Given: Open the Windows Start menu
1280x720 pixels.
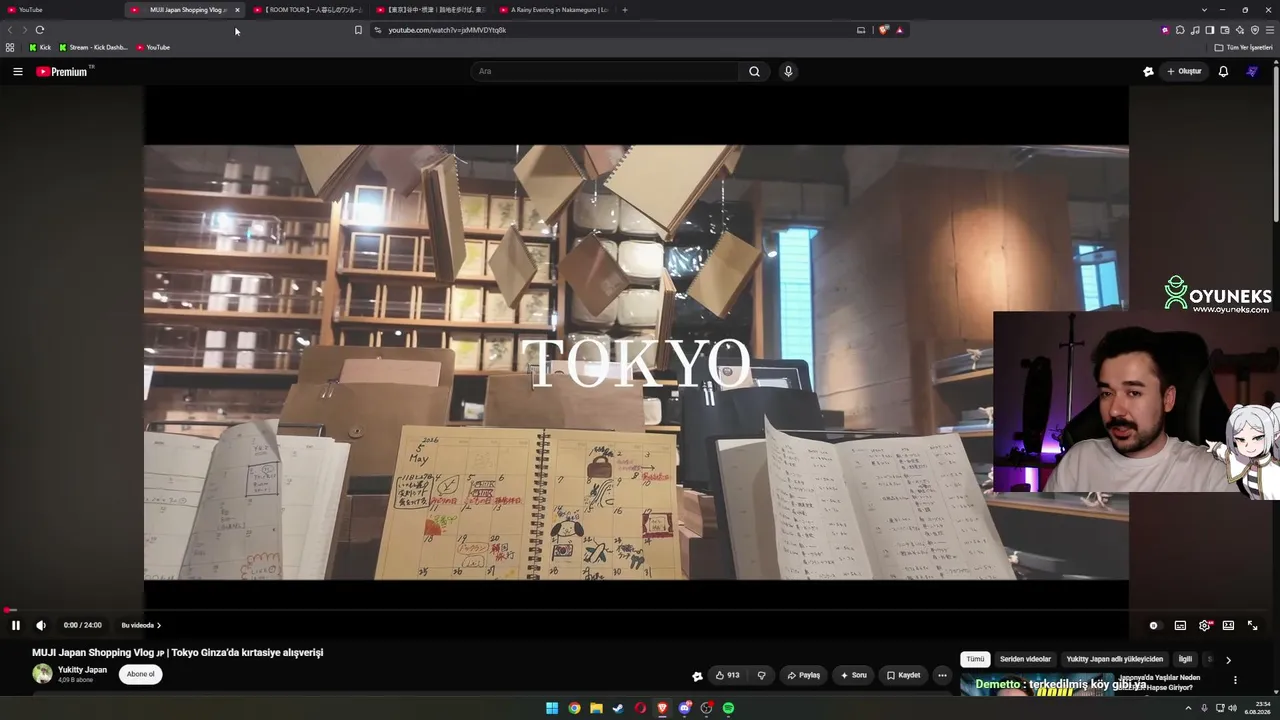Looking at the screenshot, I should pos(552,708).
